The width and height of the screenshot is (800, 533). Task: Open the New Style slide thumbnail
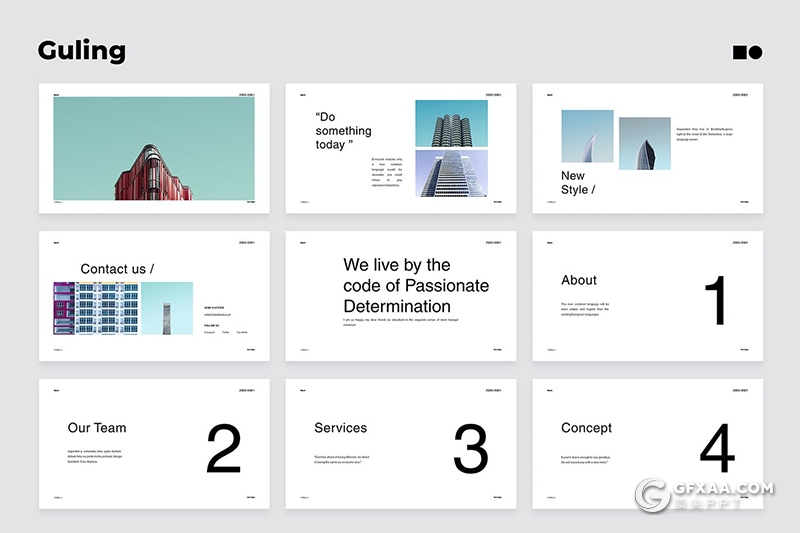pyautogui.click(x=647, y=148)
